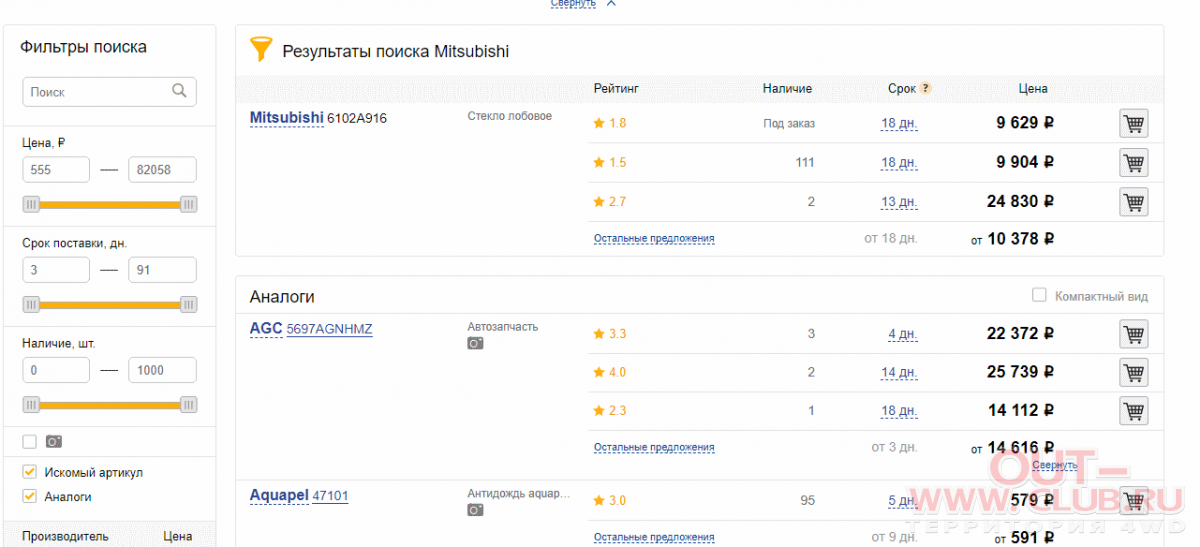This screenshot has height=547, width=1200.
Task: Click the star rating 2.7
Action: [x=610, y=201]
